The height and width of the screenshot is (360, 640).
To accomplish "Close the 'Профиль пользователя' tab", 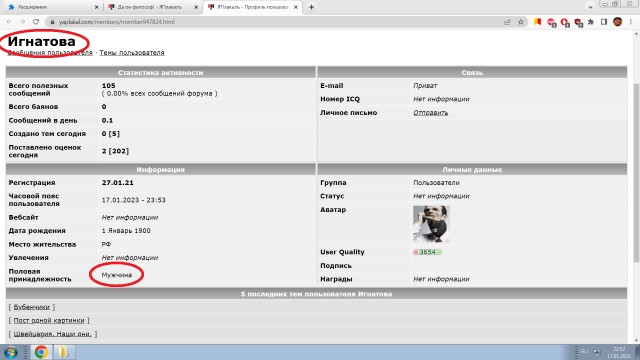I will (296, 7).
